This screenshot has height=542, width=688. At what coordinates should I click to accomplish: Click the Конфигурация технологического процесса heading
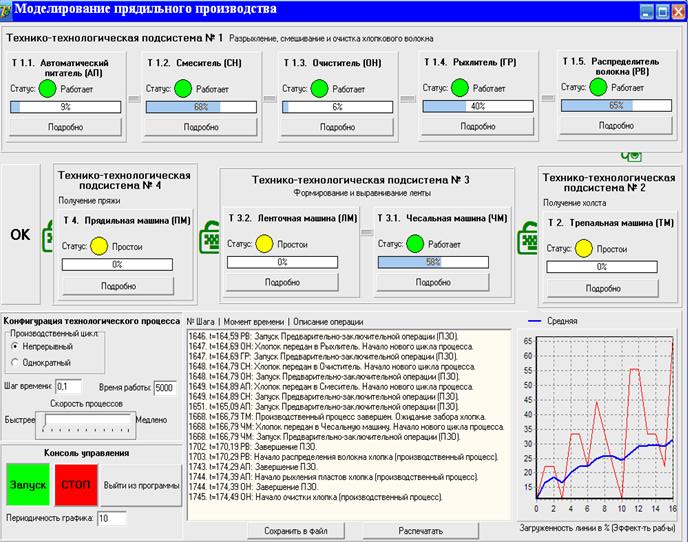tap(92, 321)
